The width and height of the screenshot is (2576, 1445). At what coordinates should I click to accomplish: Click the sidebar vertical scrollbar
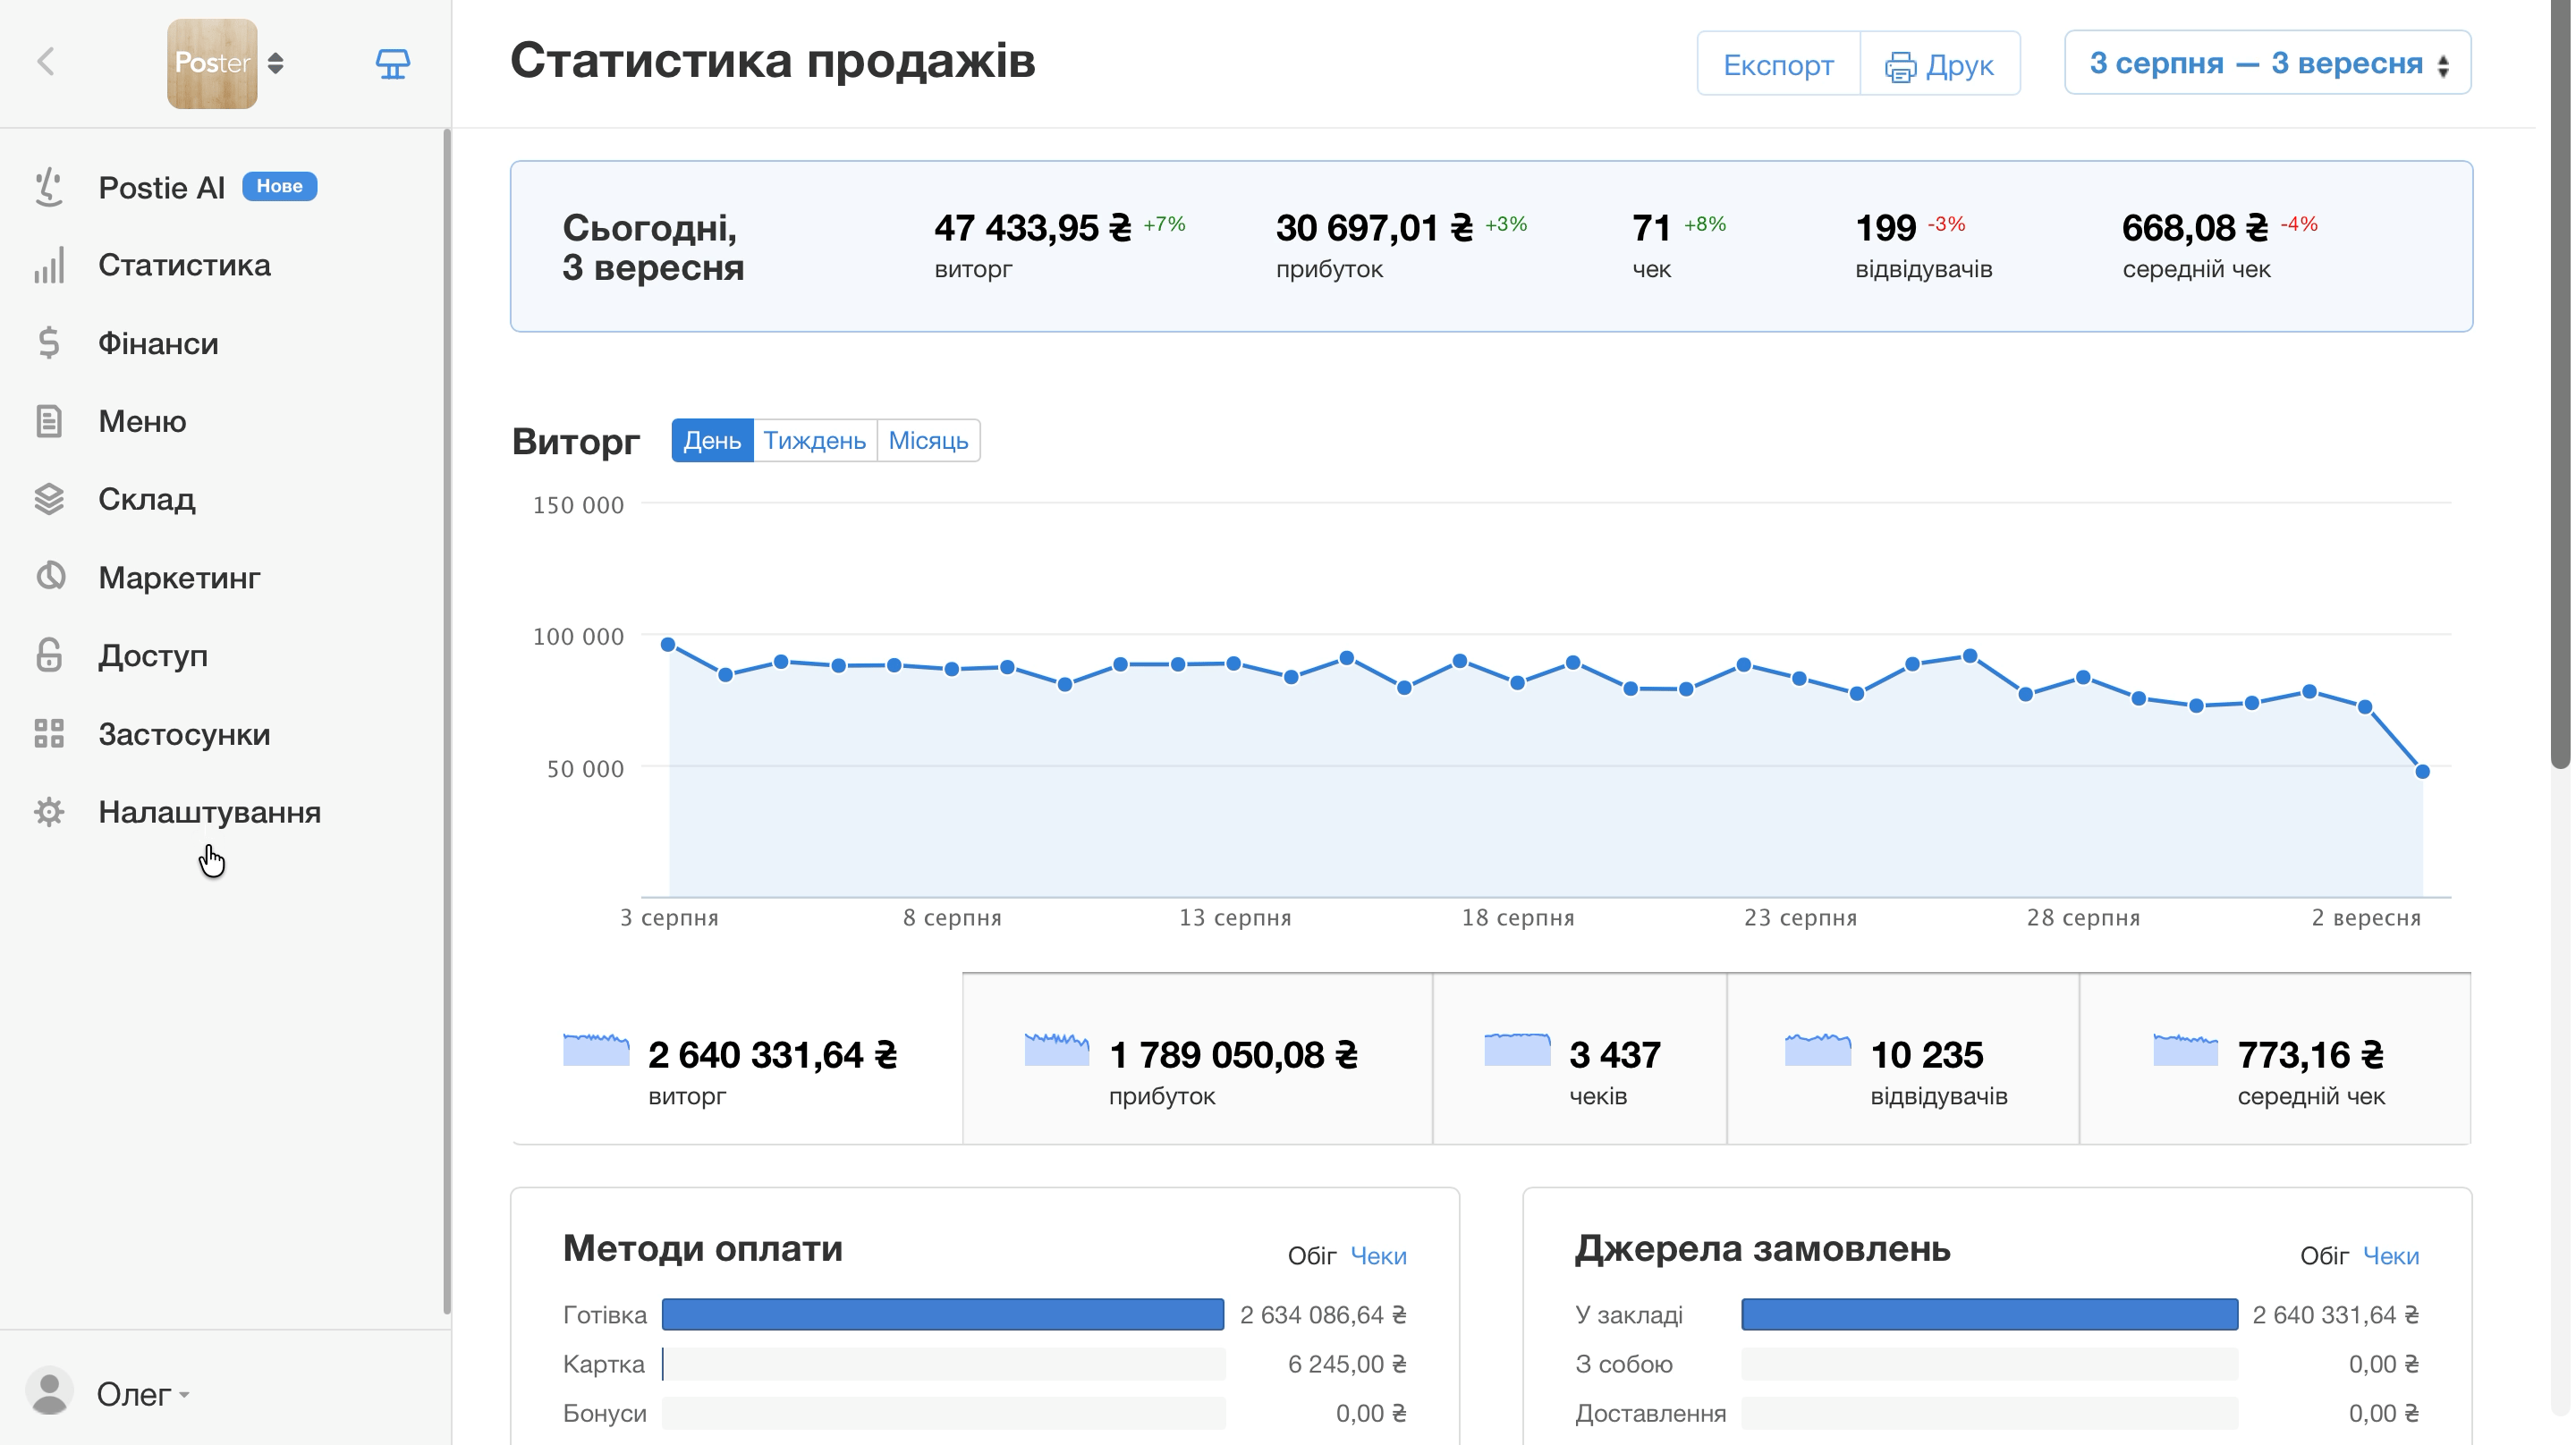[x=447, y=722]
